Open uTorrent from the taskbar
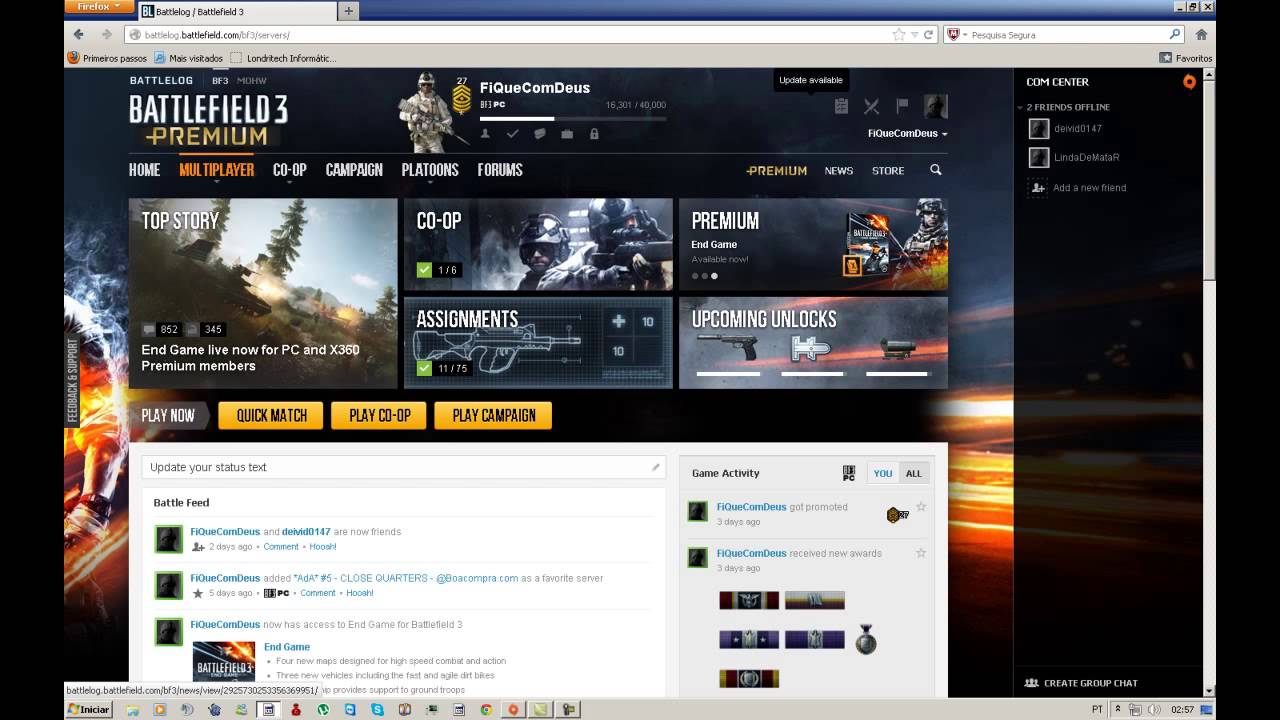1280x720 pixels. (323, 710)
